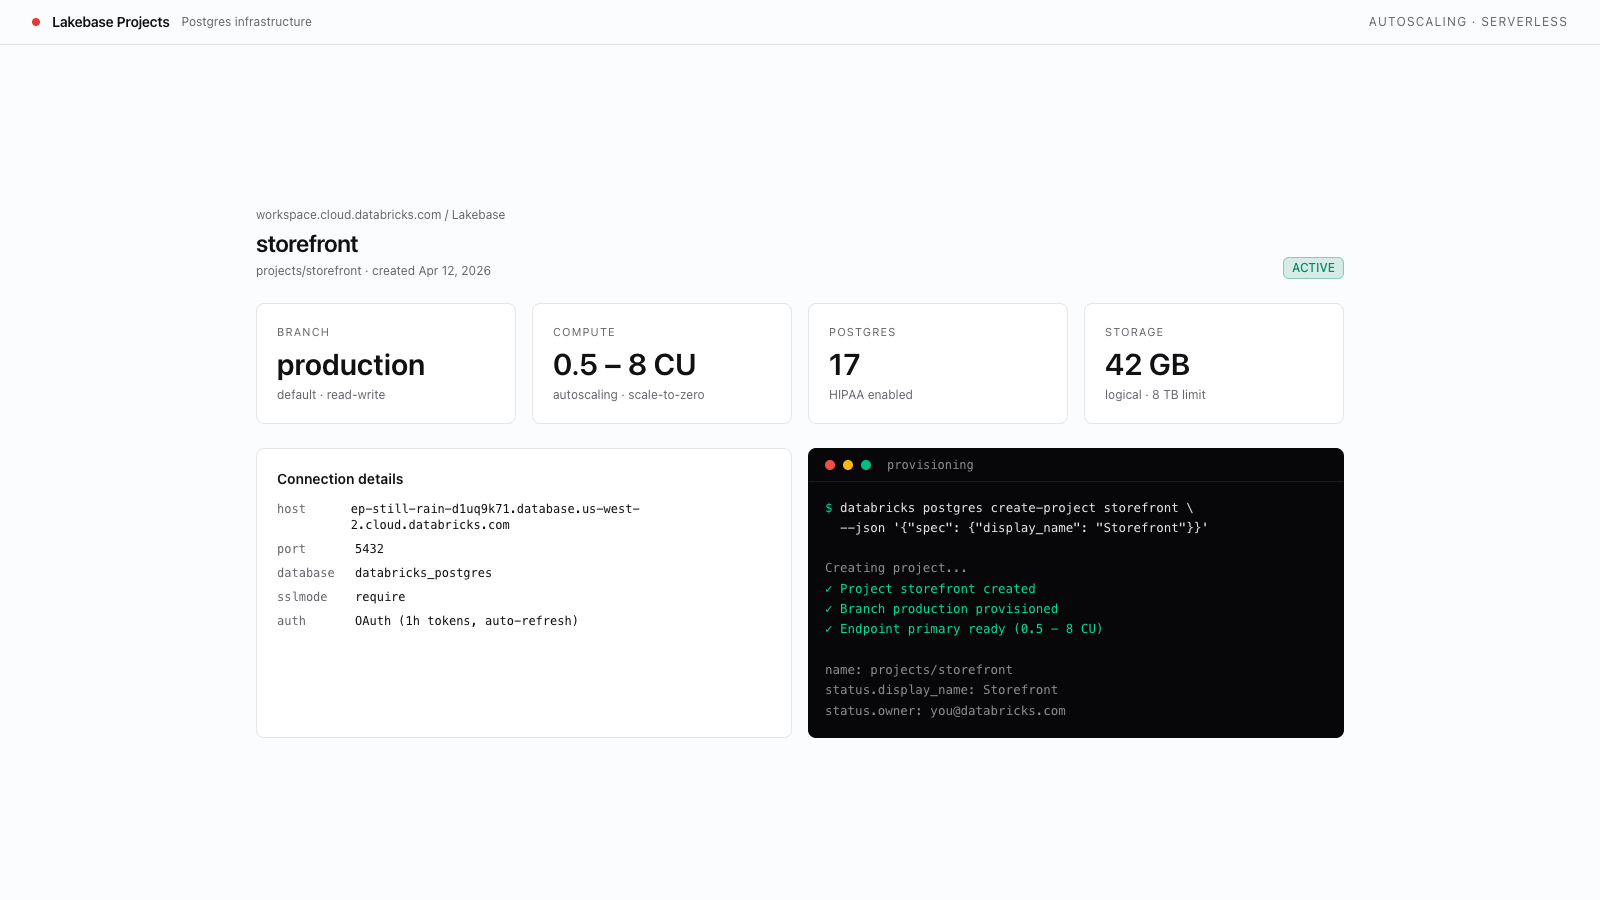The image size is (1600, 900).
Task: Click the Connection details heading
Action: tap(340, 479)
